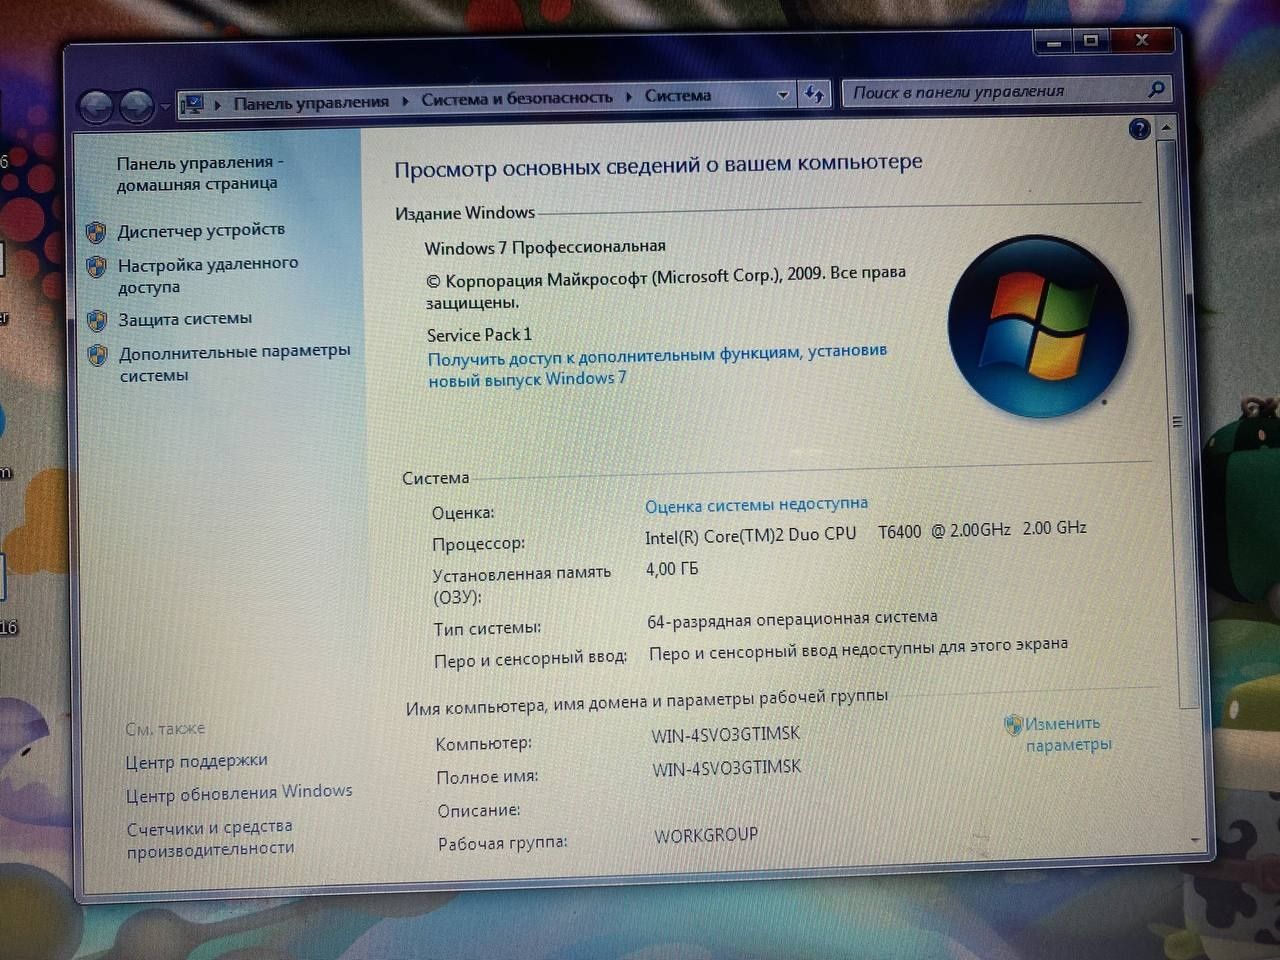Screen dimensions: 1280x960
Task: Open Центр поддержки link
Action: [x=196, y=761]
